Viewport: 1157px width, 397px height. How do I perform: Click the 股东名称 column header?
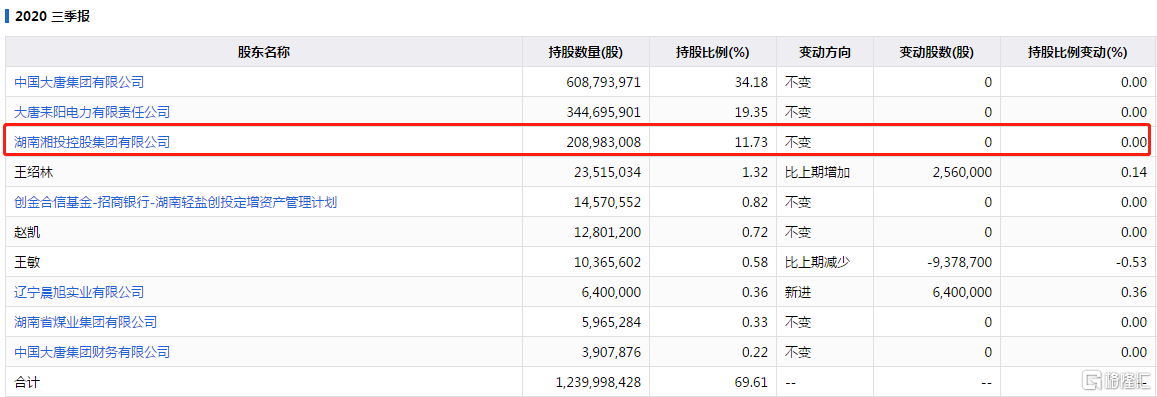pyautogui.click(x=263, y=52)
